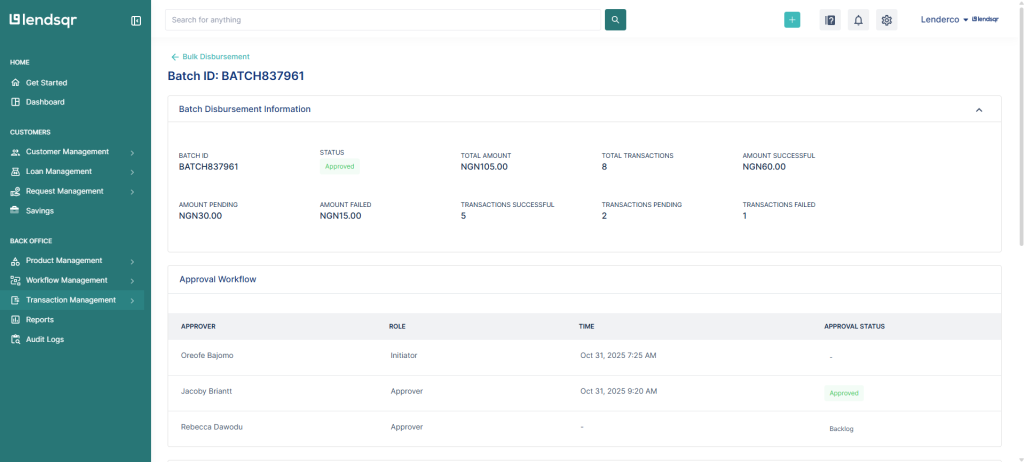Open the settings gear icon
Screen dimensions: 1024x462
tap(886, 20)
